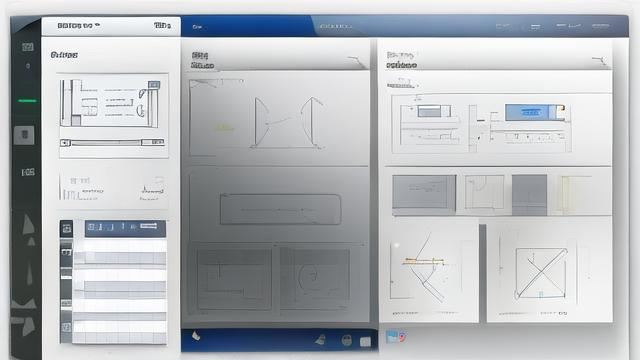Switch to the first tab at top left
This screenshot has height=360, width=640.
click(x=78, y=26)
